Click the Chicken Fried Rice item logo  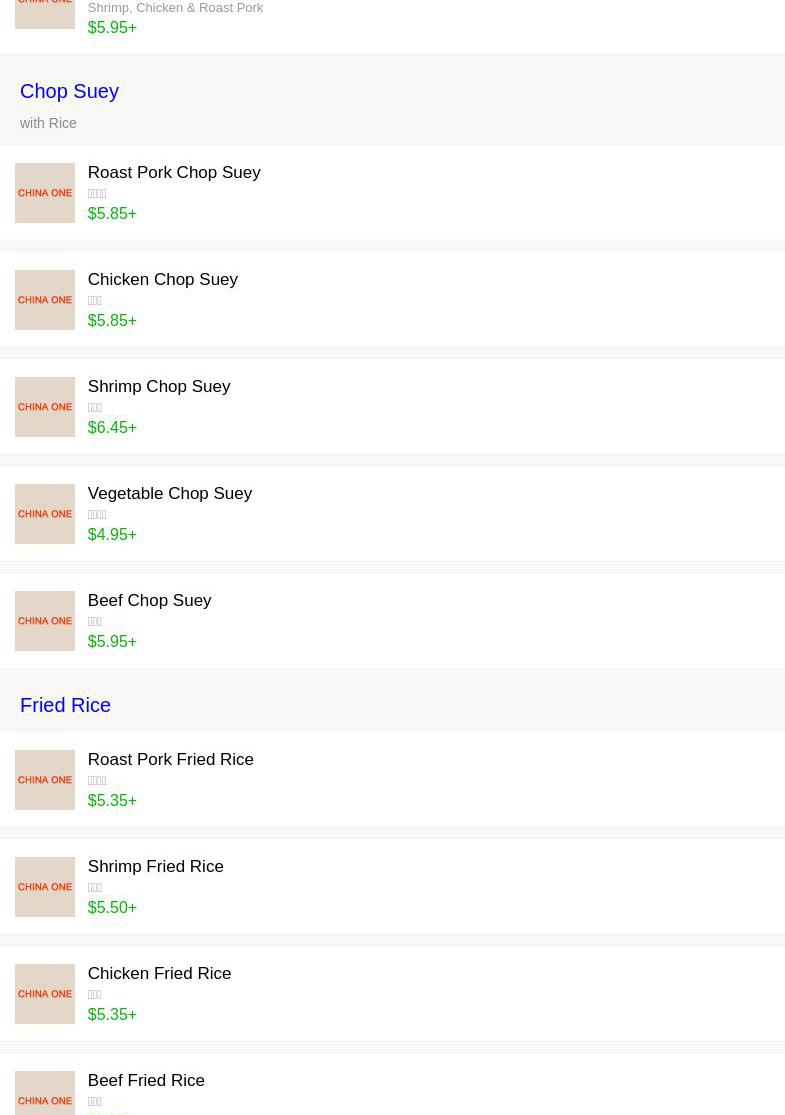click(45, 994)
